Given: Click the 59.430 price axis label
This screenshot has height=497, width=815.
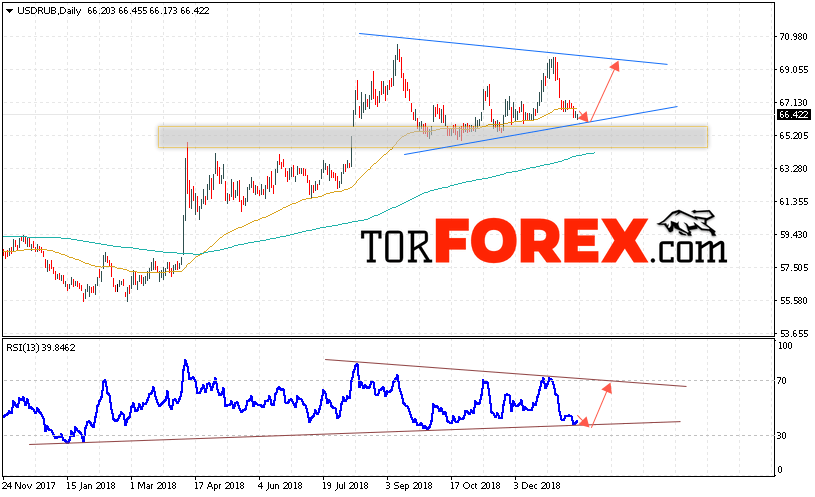Looking at the screenshot, I should [793, 234].
